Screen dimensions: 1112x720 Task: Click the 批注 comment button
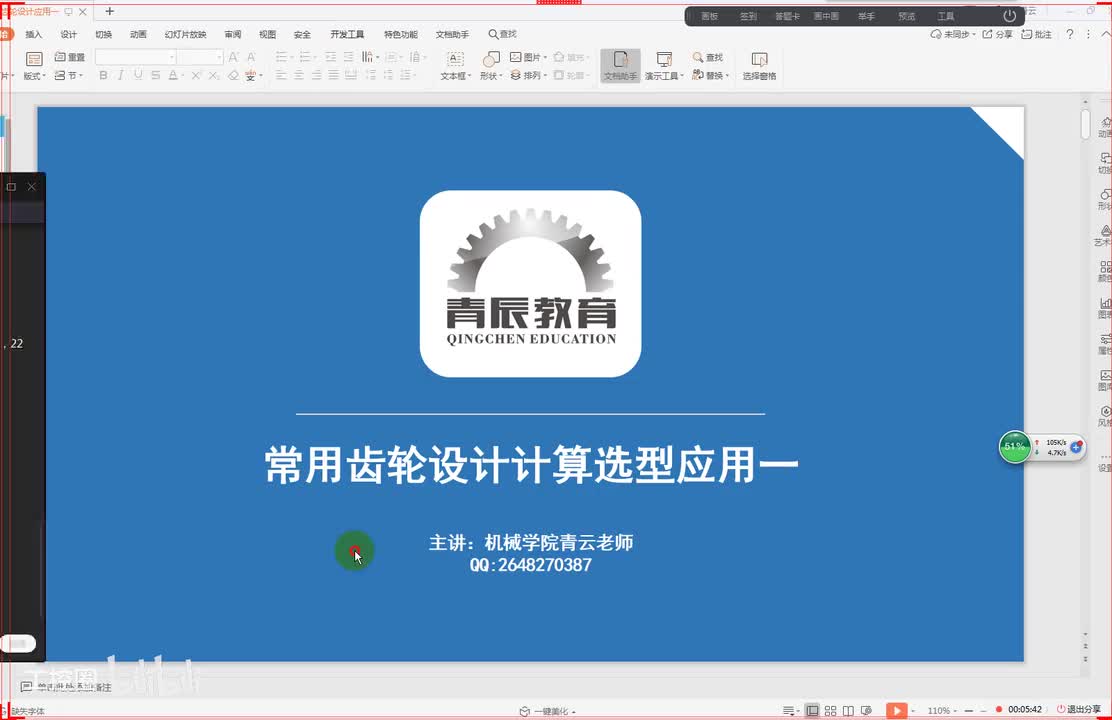point(1036,34)
